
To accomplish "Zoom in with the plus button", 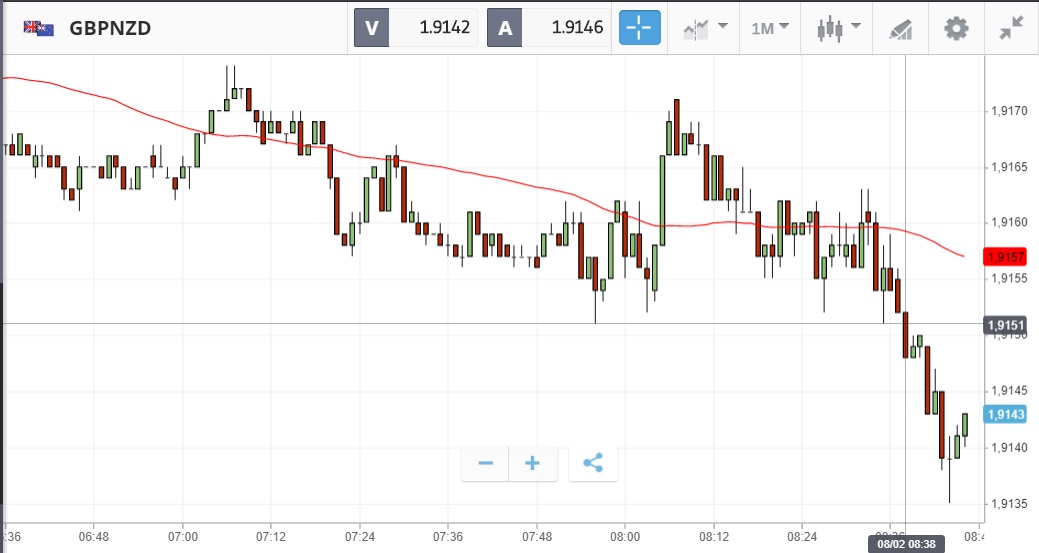I will pyautogui.click(x=533, y=463).
